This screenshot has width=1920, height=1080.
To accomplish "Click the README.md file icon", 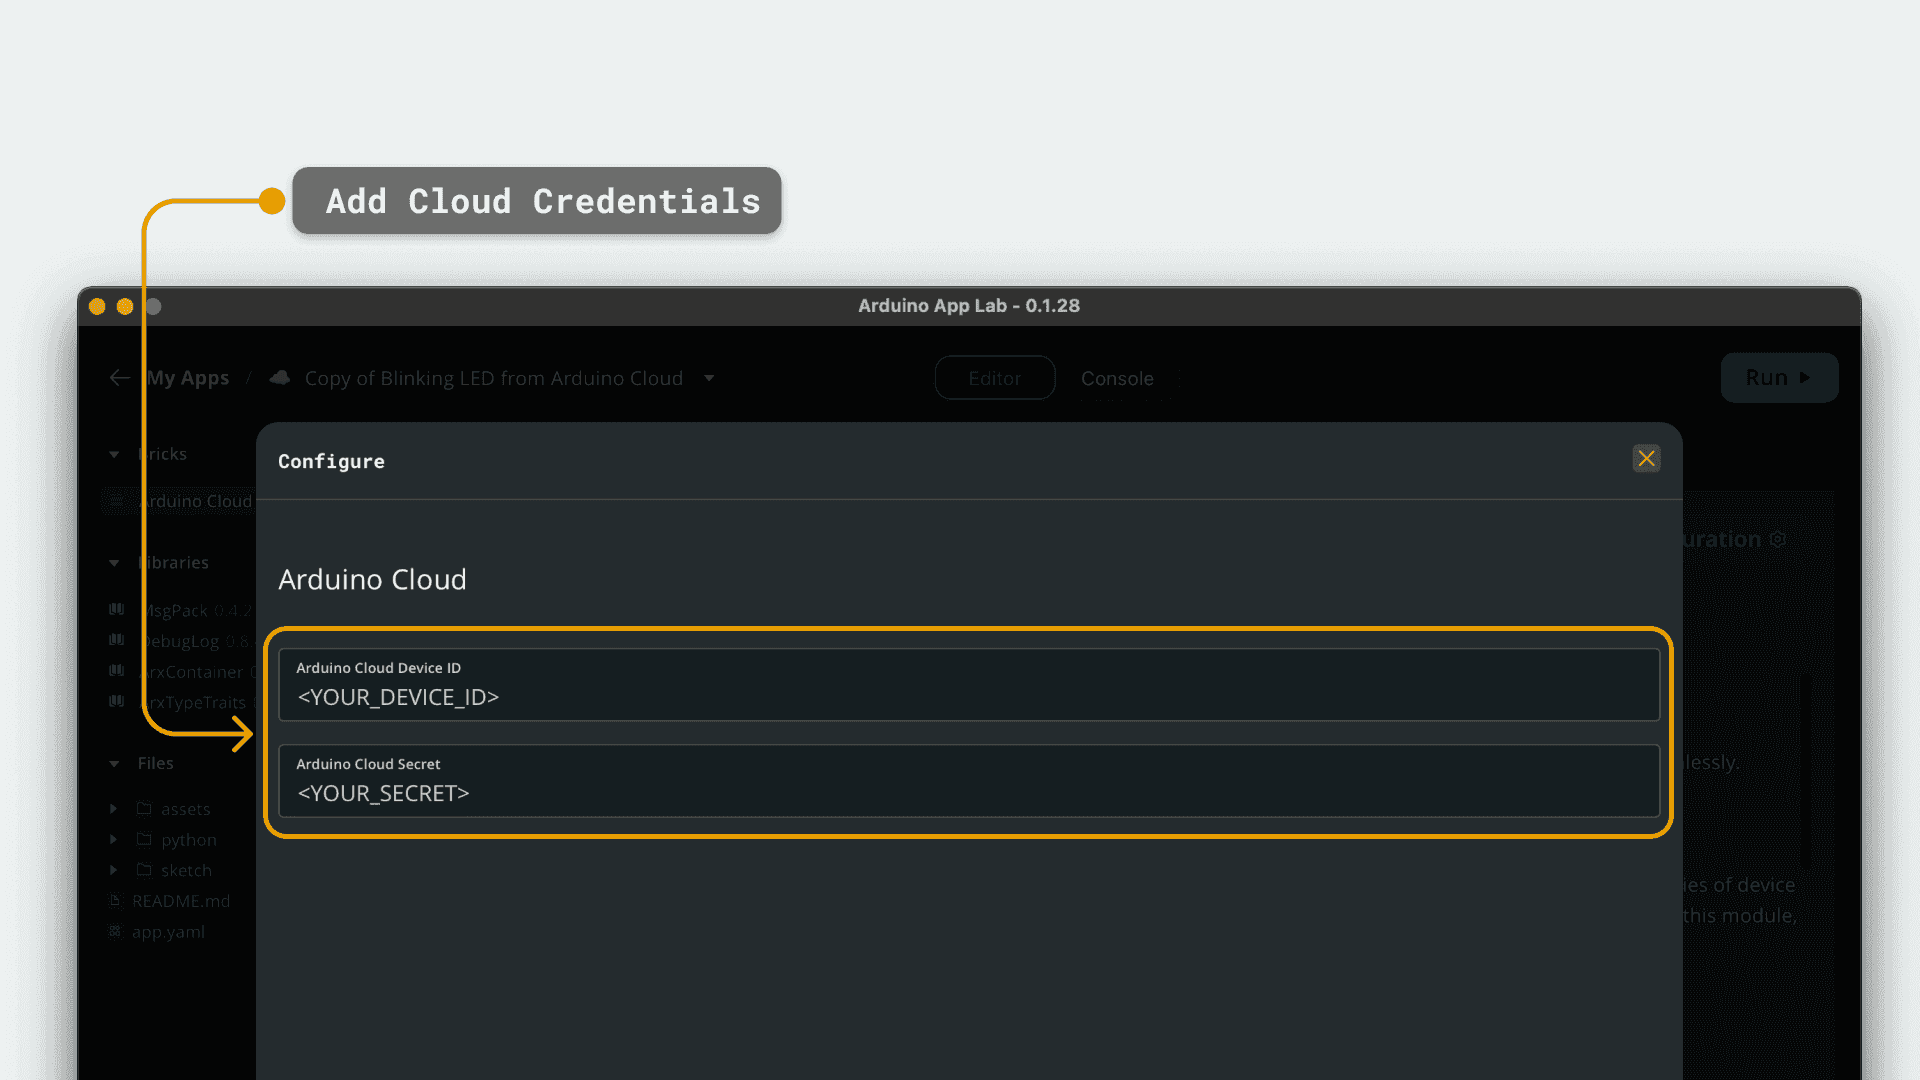I will pyautogui.click(x=114, y=900).
